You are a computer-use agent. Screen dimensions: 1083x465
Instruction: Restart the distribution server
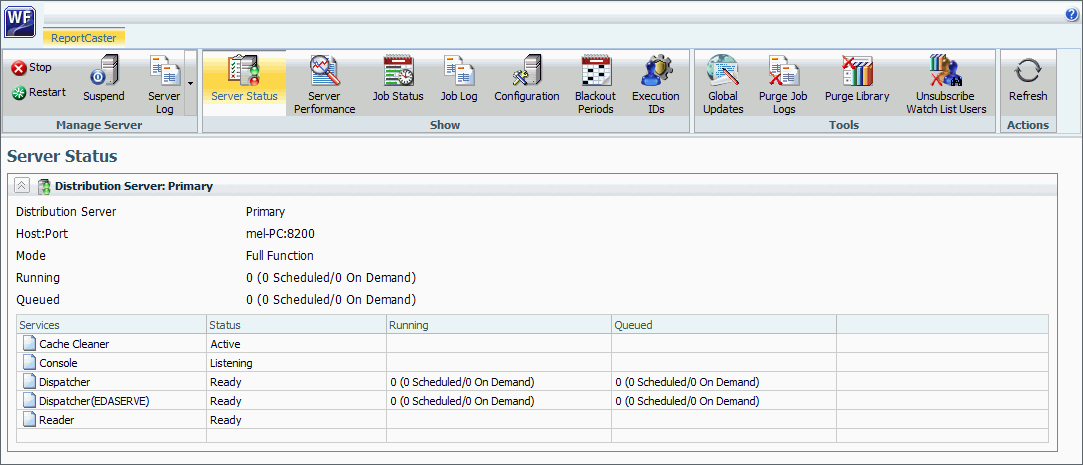[x=39, y=93]
